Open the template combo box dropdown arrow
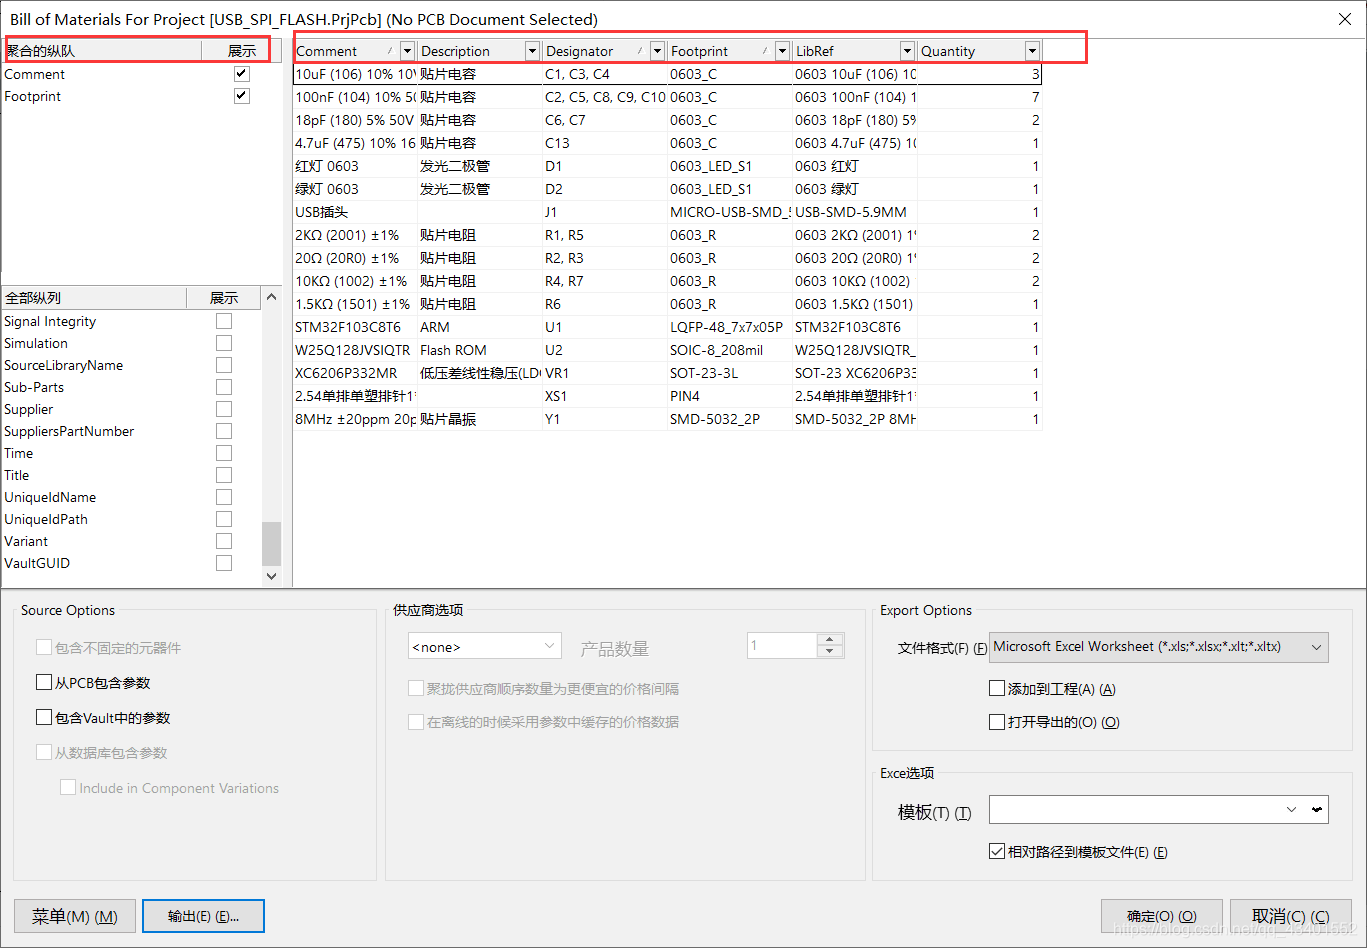The height and width of the screenshot is (948, 1367). pyautogui.click(x=1291, y=809)
